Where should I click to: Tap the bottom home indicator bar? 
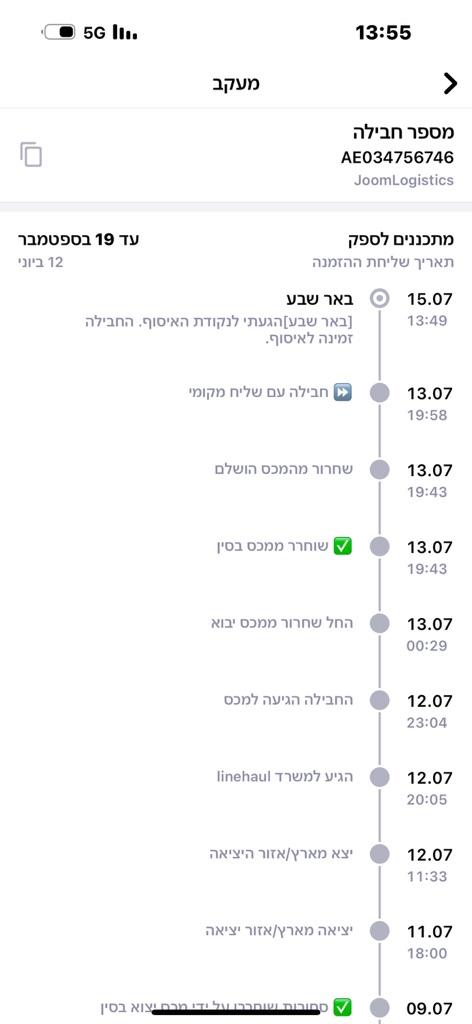pos(236,1012)
